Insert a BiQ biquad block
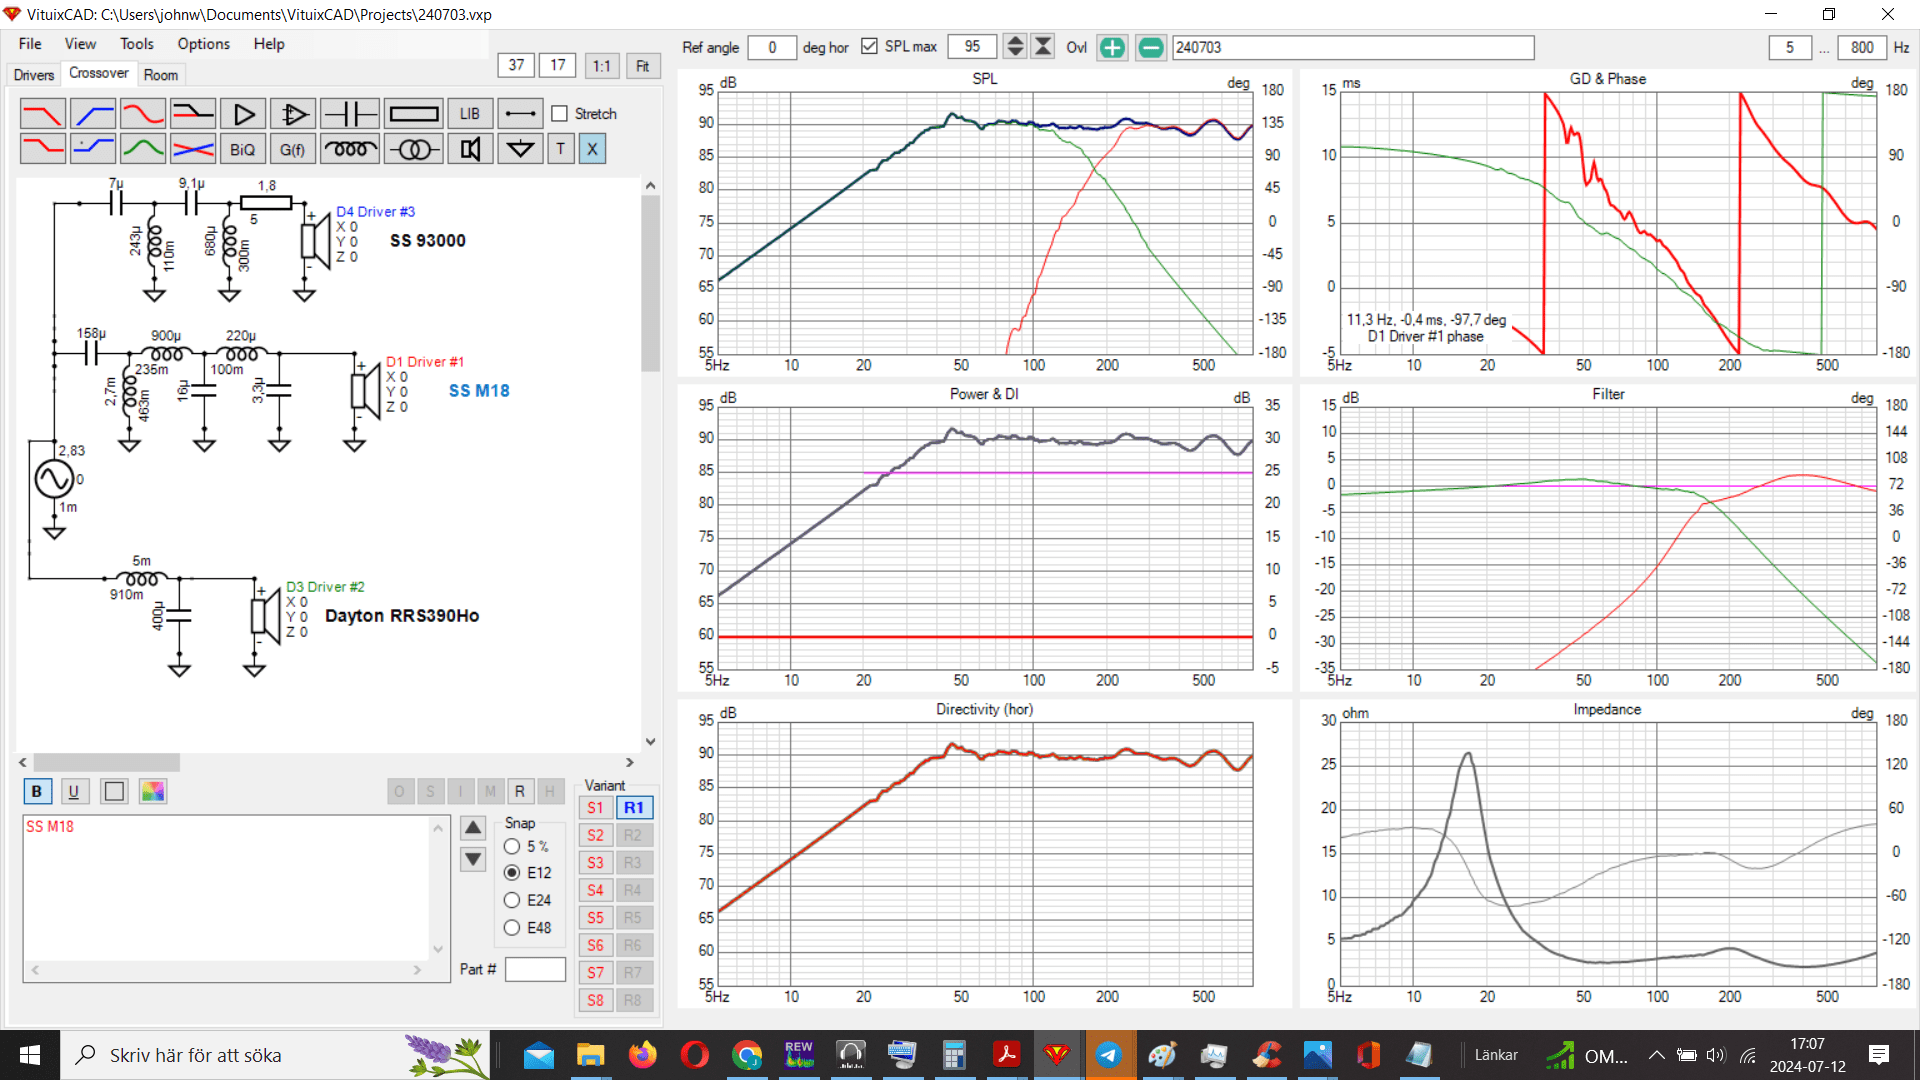The width and height of the screenshot is (1920, 1080). (x=243, y=149)
